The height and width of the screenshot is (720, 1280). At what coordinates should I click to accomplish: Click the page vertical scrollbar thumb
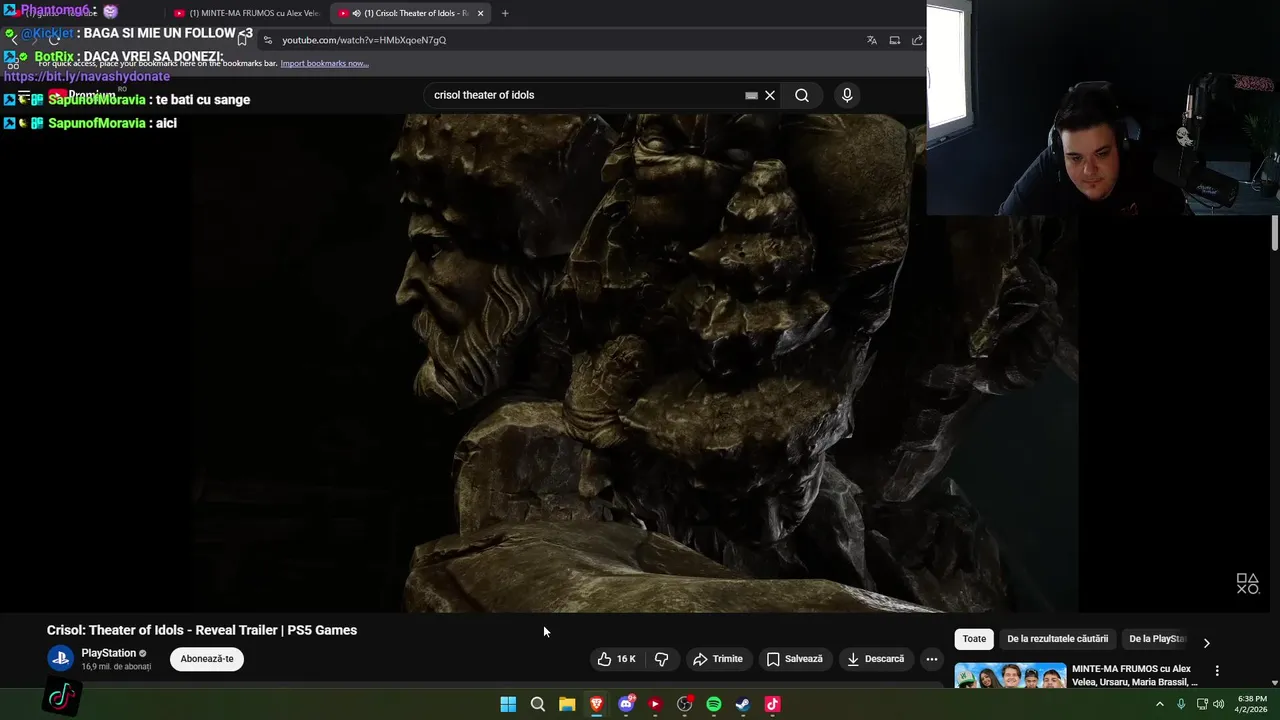coord(1275,232)
